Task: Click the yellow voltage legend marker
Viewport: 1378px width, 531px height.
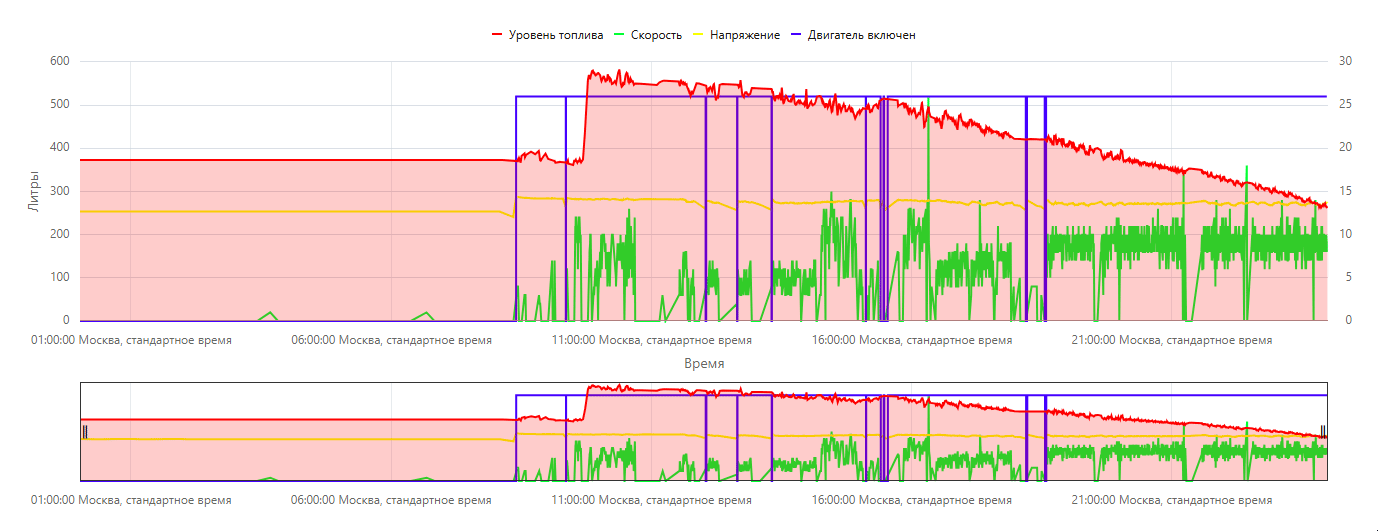Action: pos(699,35)
